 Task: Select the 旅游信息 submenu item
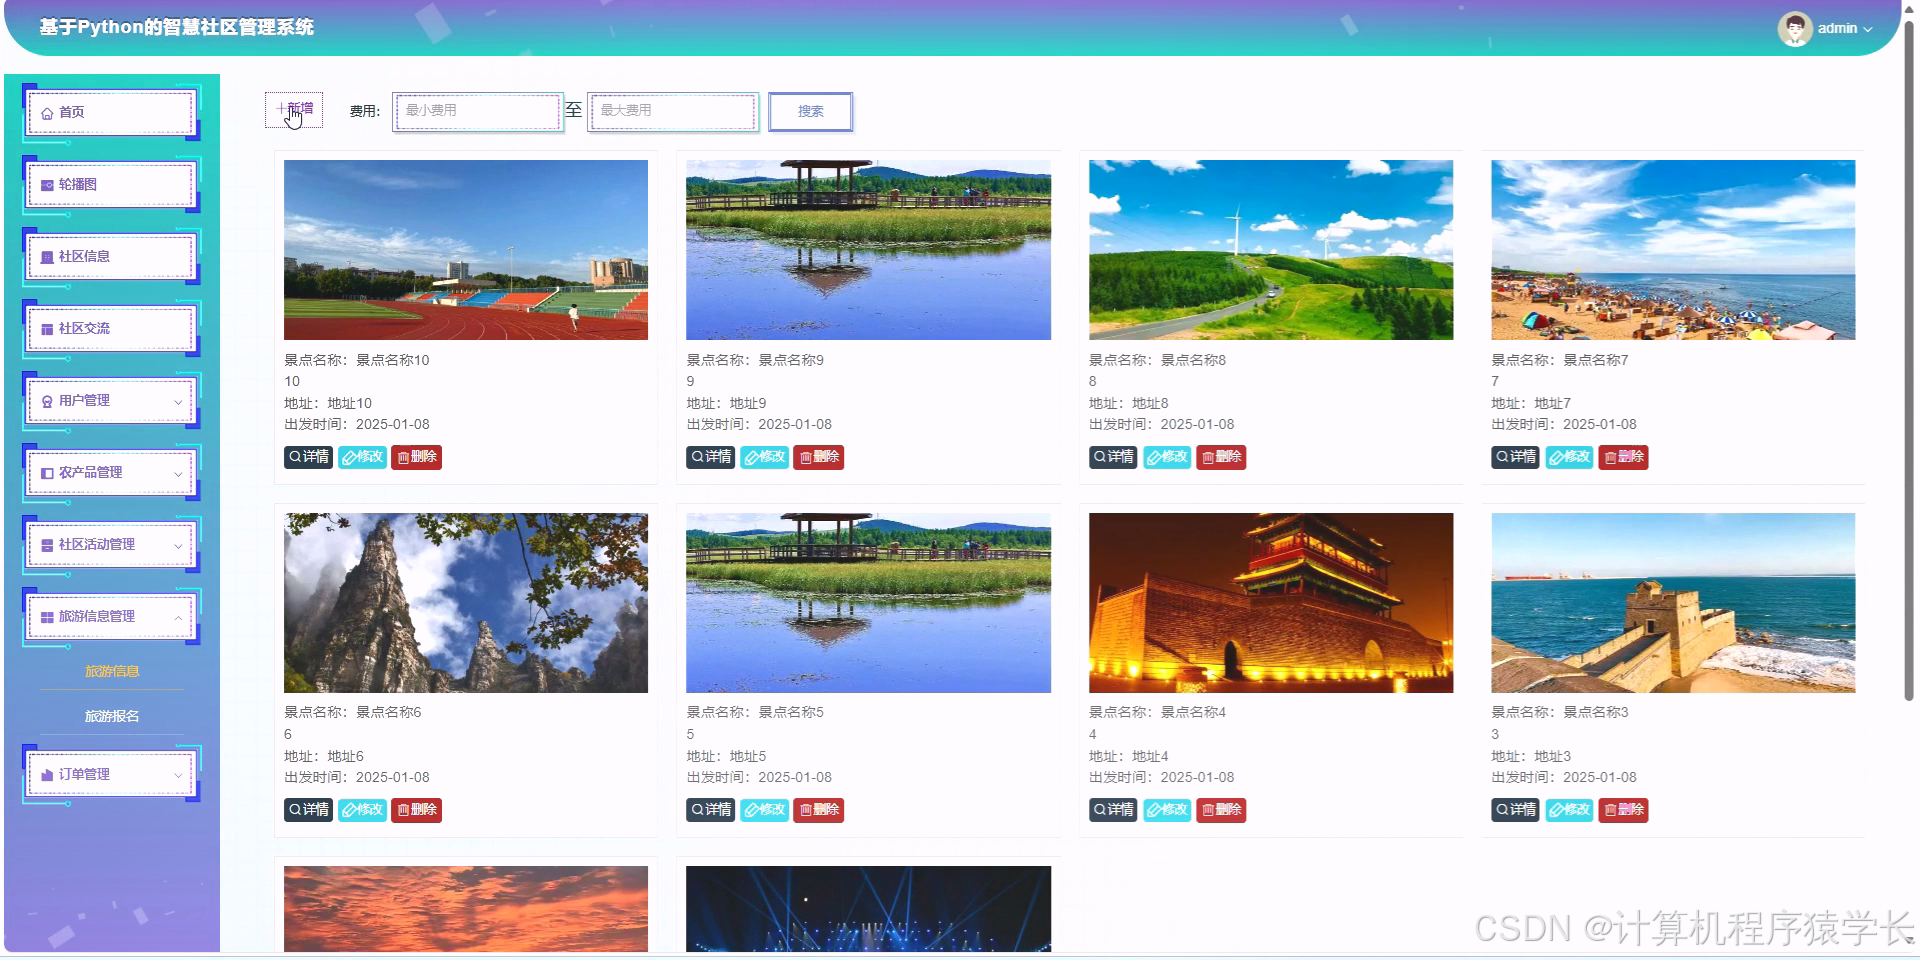(x=112, y=671)
